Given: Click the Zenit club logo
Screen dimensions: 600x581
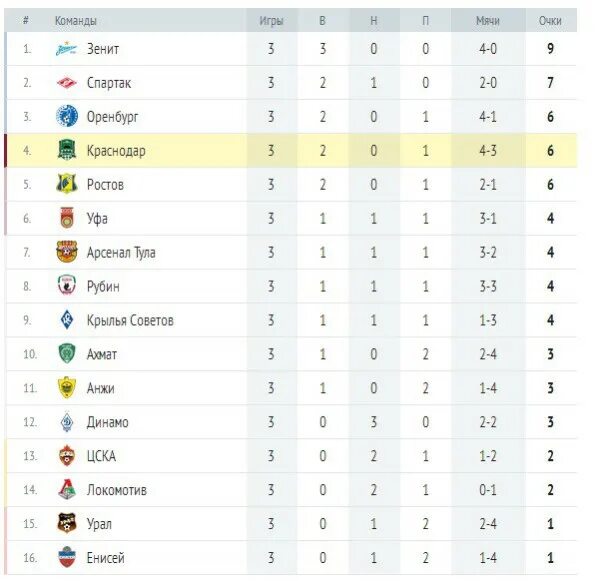Looking at the screenshot, I should click(67, 49).
